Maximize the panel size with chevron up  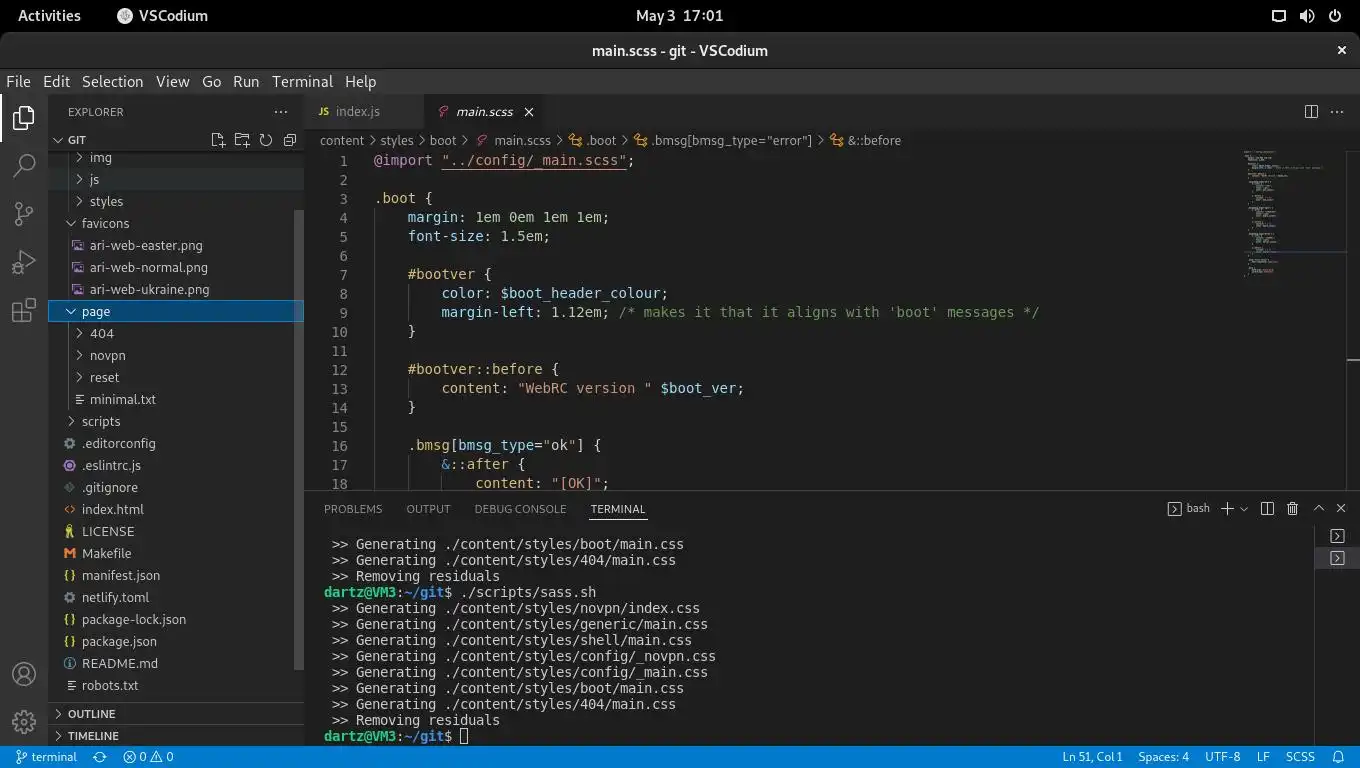tap(1318, 509)
